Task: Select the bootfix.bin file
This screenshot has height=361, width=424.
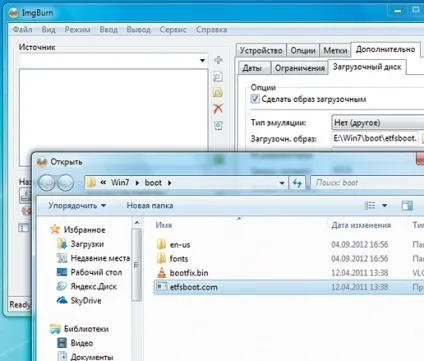Action: (x=182, y=273)
